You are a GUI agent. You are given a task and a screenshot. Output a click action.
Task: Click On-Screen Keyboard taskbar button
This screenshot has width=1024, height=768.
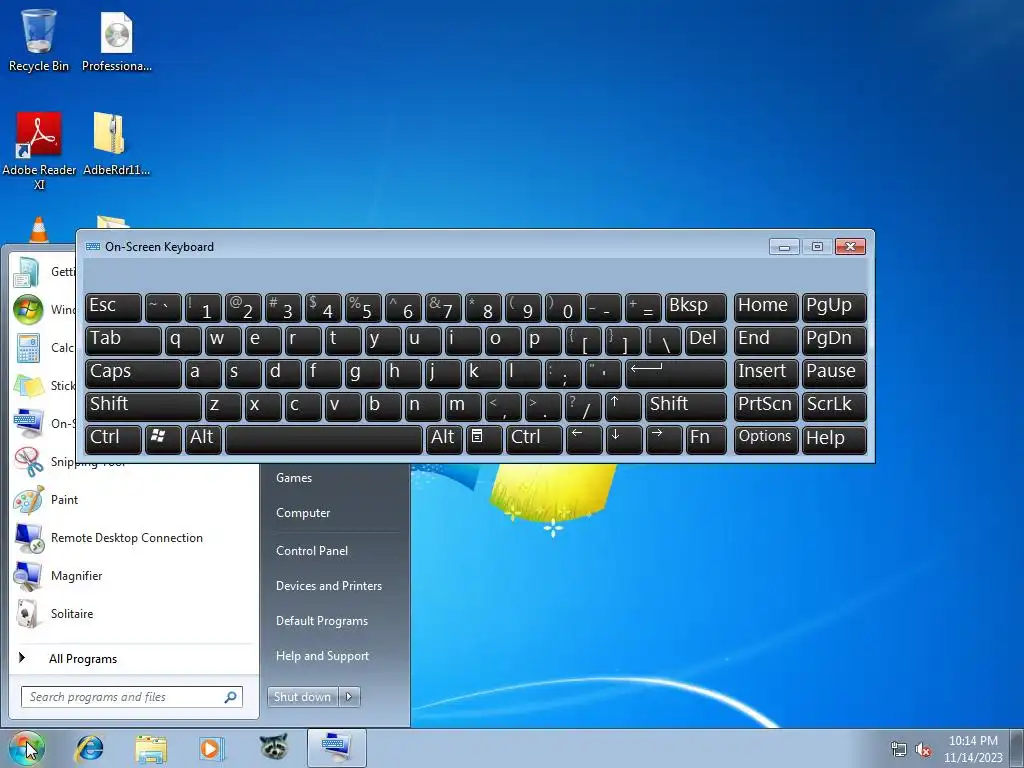[x=336, y=748]
